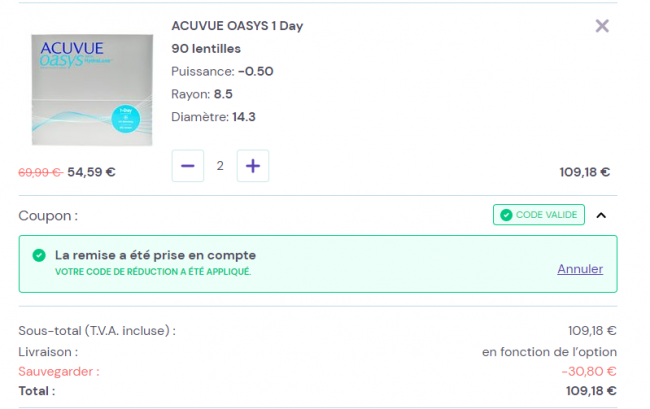Click the quantity value field showing 2

(220, 166)
